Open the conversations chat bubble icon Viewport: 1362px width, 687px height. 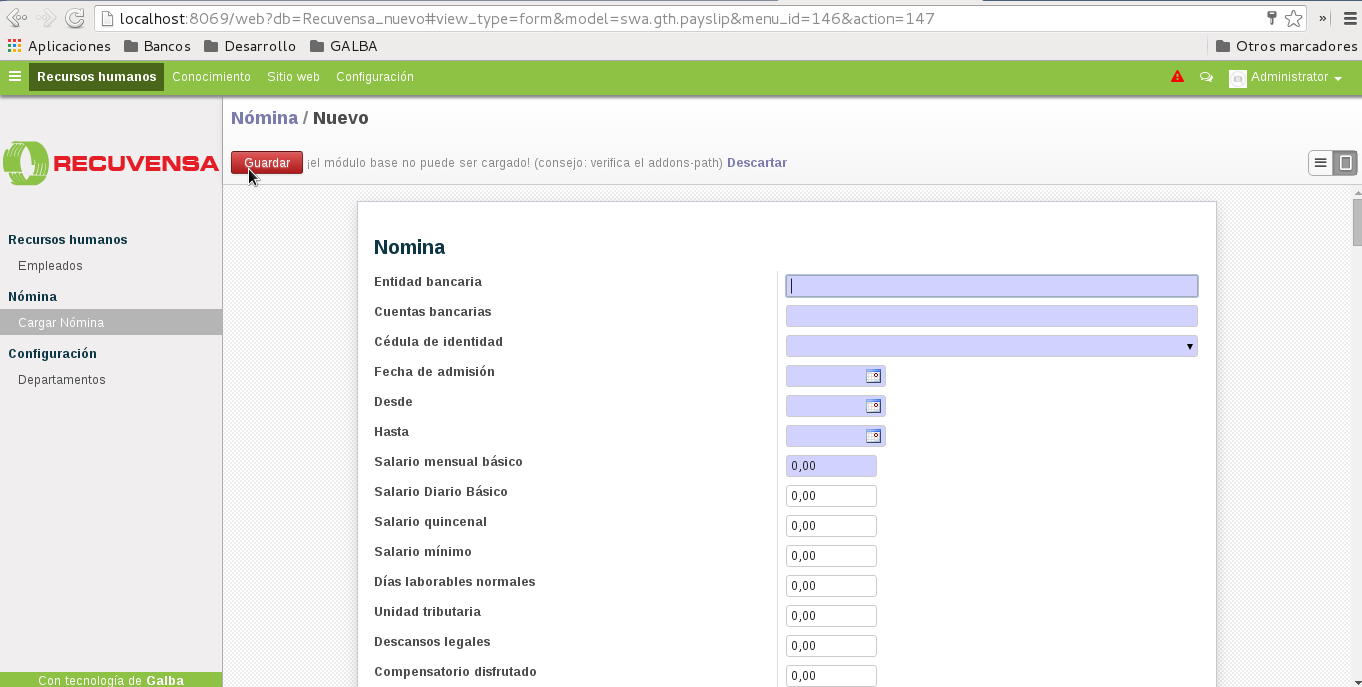tap(1206, 77)
